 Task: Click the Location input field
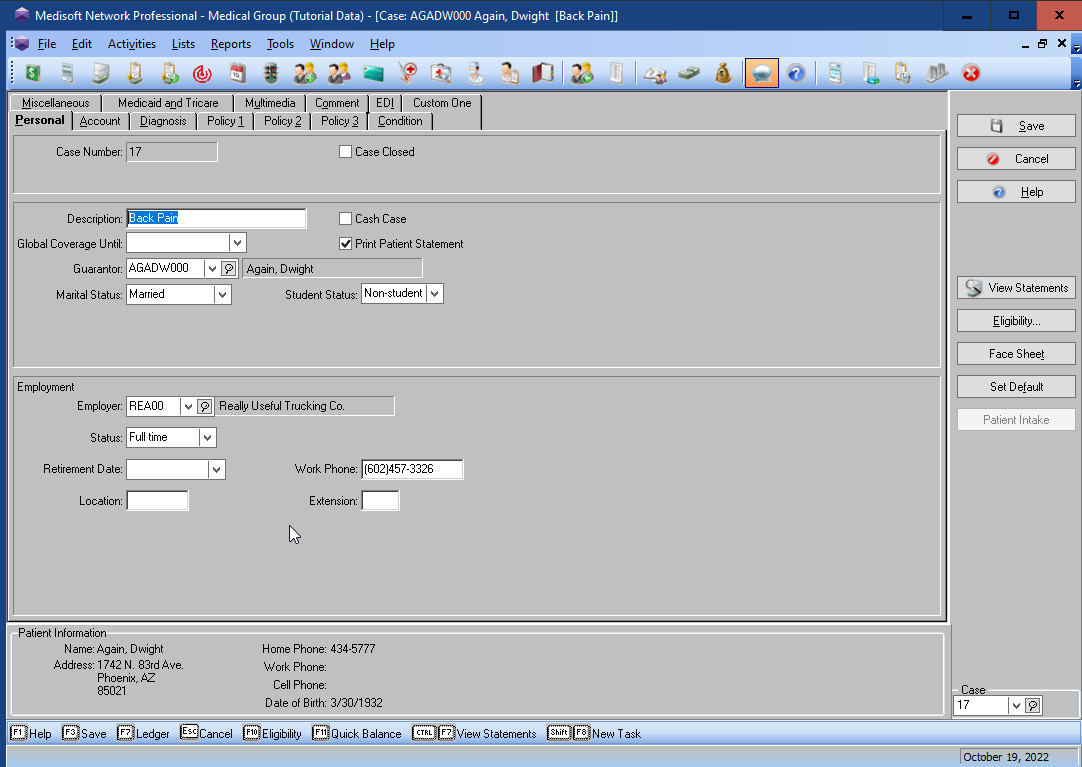coord(157,501)
